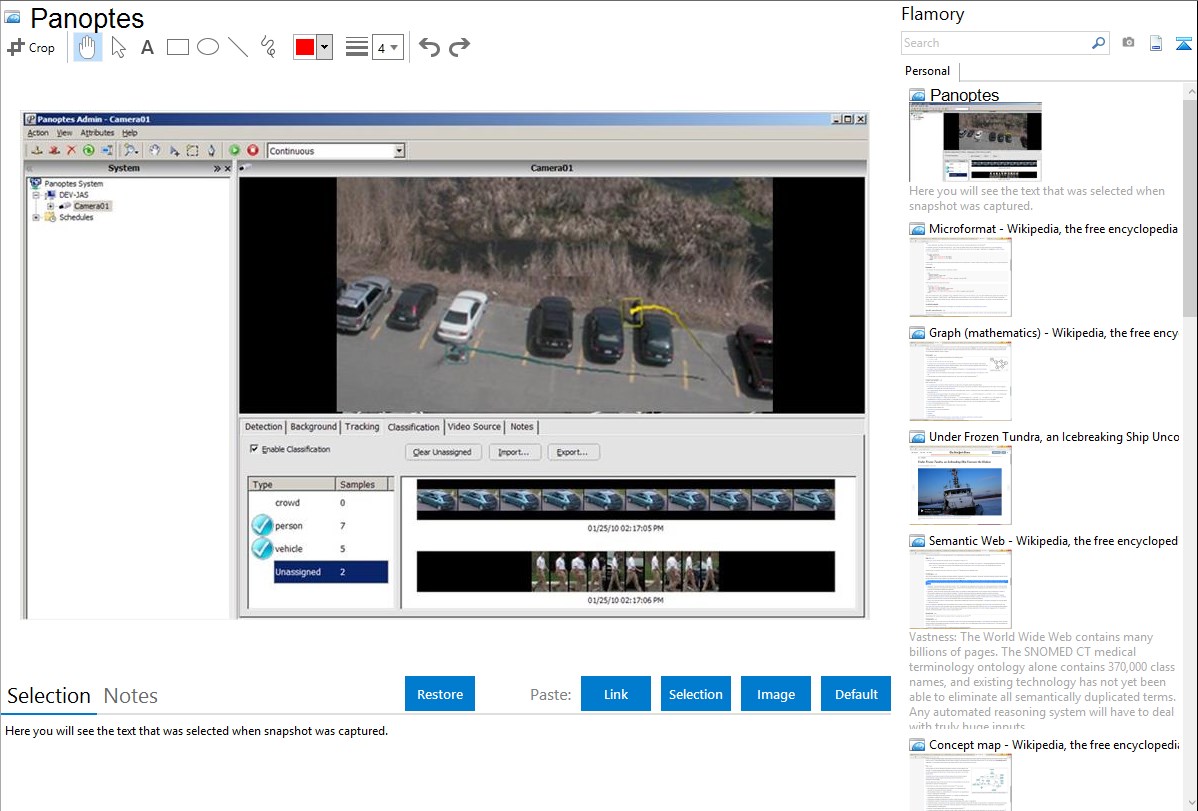Click the walking person sample strip

[x=626, y=572]
